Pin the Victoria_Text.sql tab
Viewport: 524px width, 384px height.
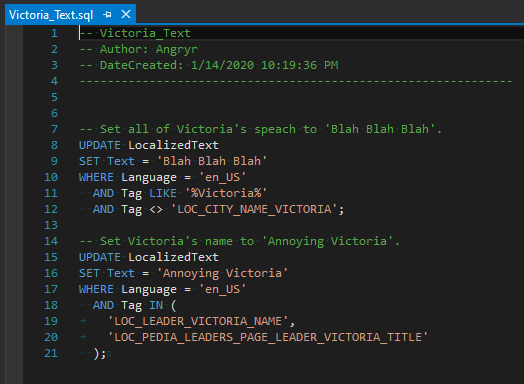pyautogui.click(x=107, y=15)
